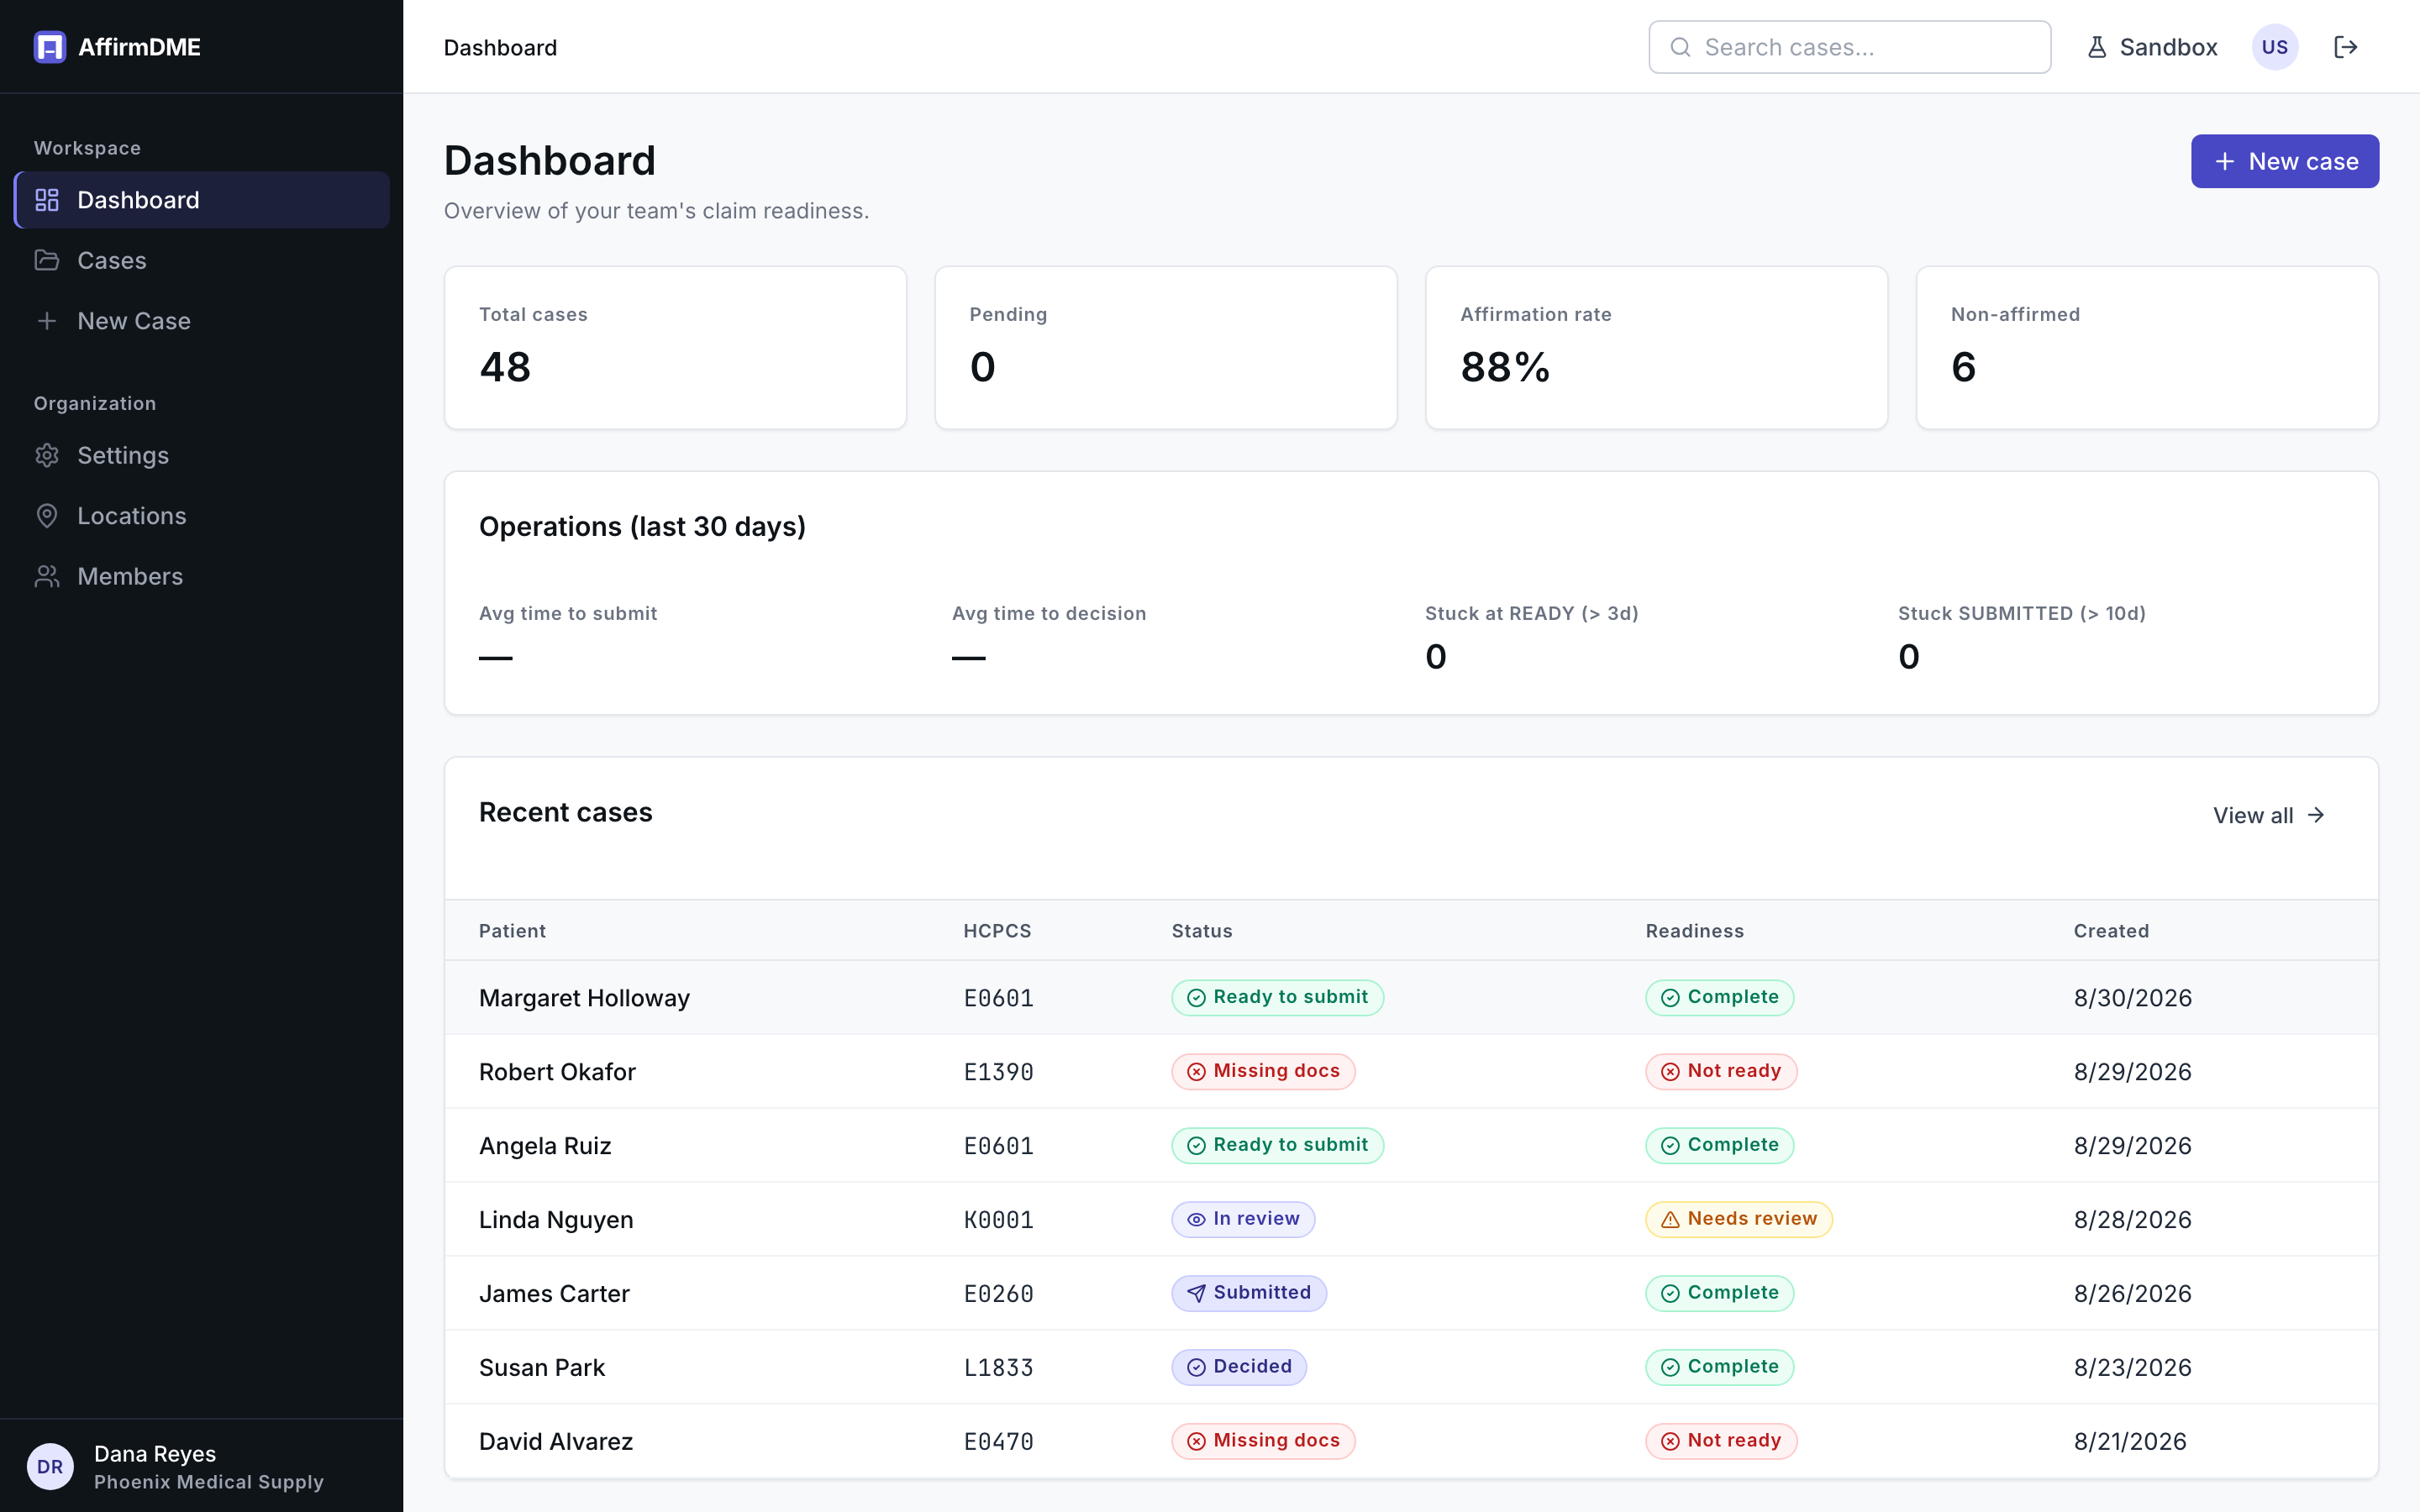The width and height of the screenshot is (2420, 1512).
Task: Click the Readiness column header
Action: point(1694,931)
